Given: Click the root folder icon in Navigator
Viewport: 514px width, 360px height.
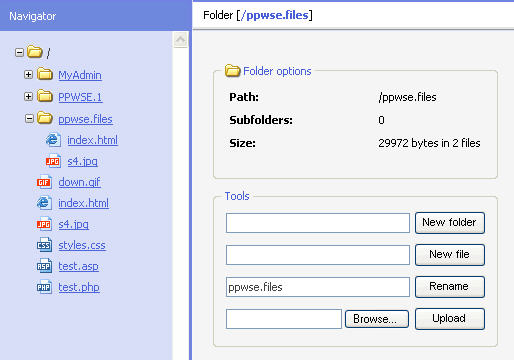Looking at the screenshot, I should (x=35, y=52).
